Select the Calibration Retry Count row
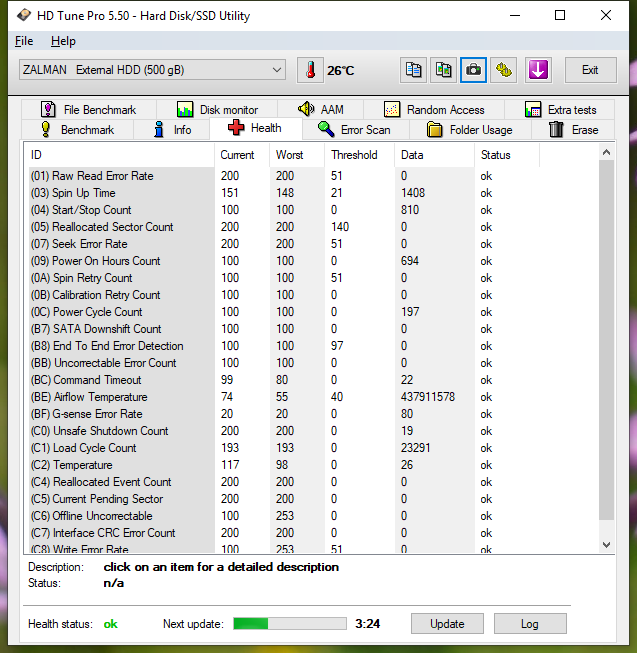Screen dimensions: 637x653 click(283, 295)
